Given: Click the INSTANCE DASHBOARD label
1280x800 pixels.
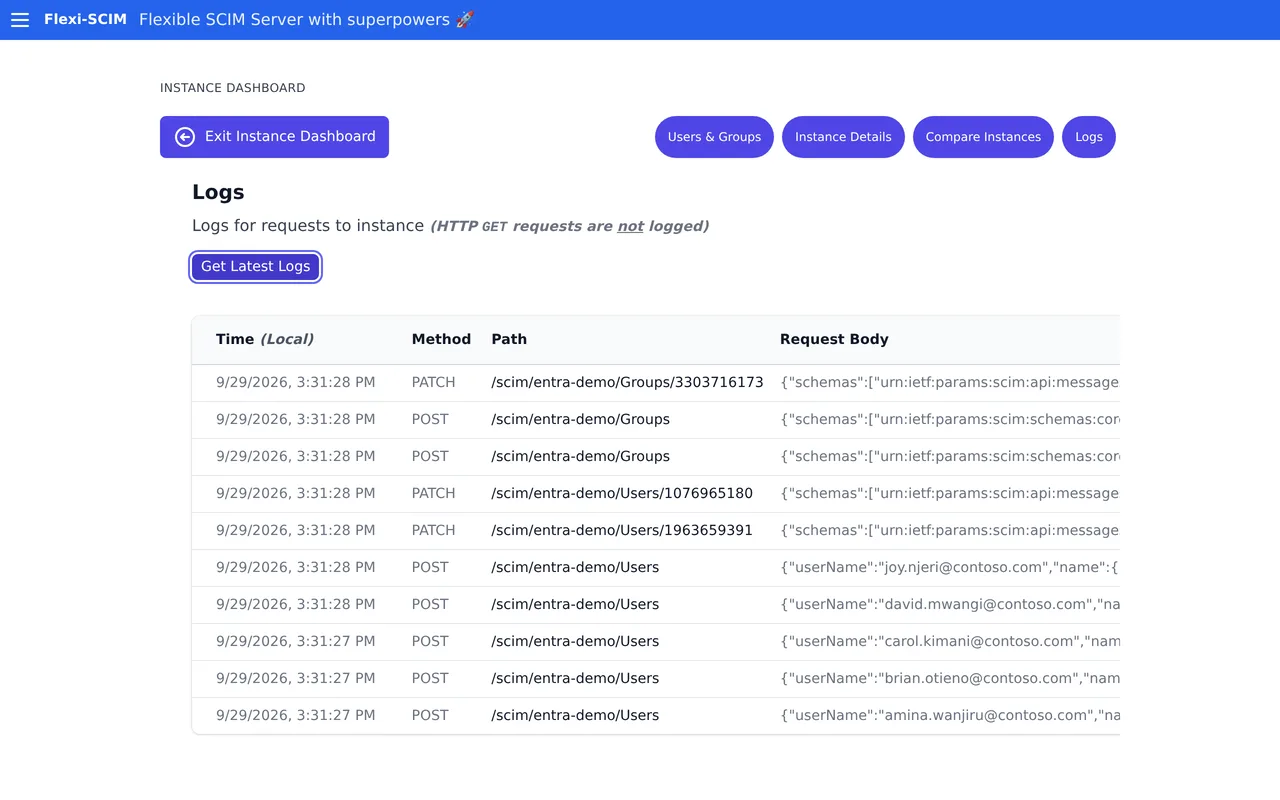Looking at the screenshot, I should click(232, 88).
